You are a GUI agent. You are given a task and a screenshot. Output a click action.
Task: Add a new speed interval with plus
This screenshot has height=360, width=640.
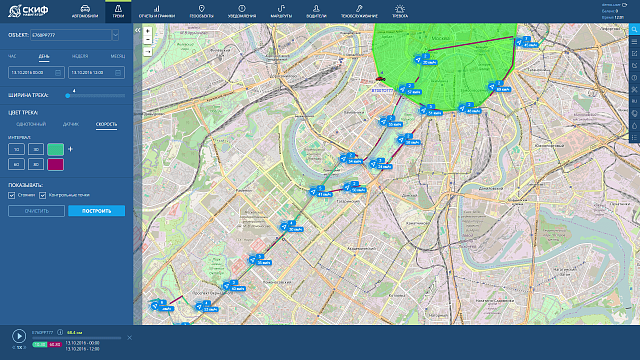click(x=70, y=149)
